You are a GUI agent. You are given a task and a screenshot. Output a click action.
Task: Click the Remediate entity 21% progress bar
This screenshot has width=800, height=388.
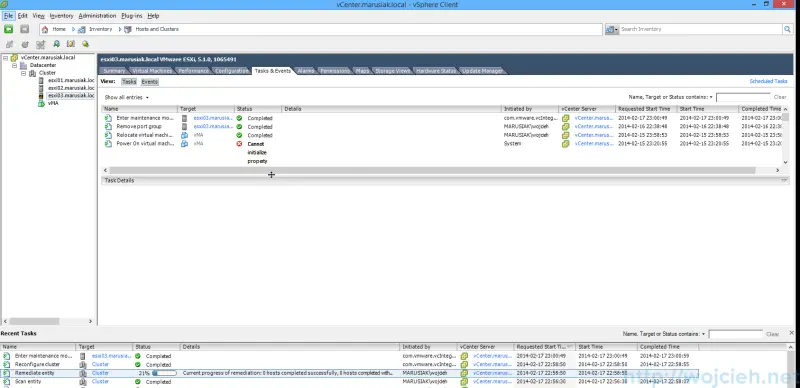coord(164,373)
